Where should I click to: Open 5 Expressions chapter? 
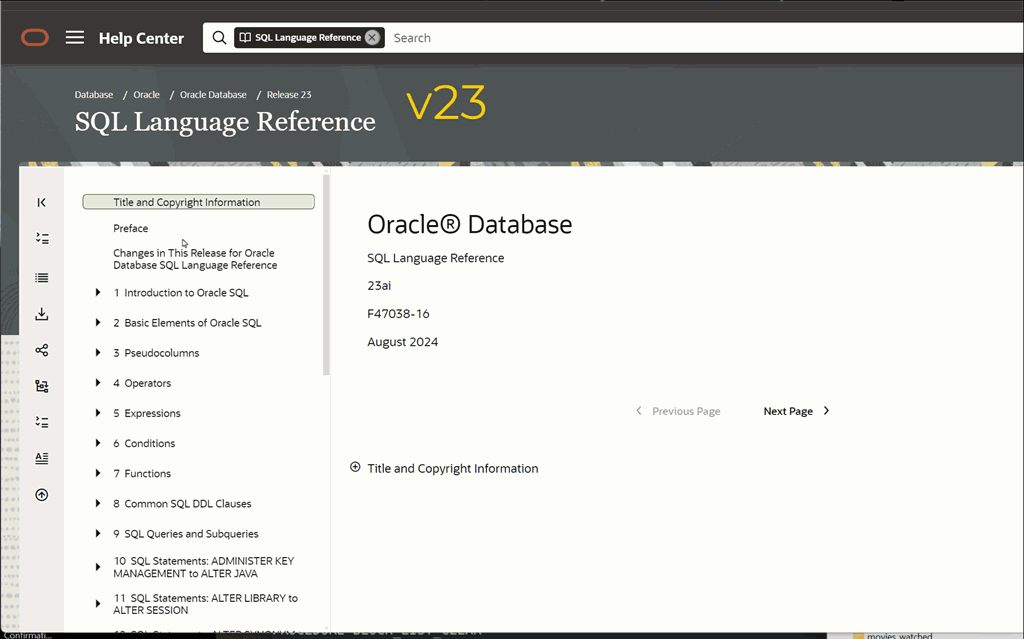(147, 413)
